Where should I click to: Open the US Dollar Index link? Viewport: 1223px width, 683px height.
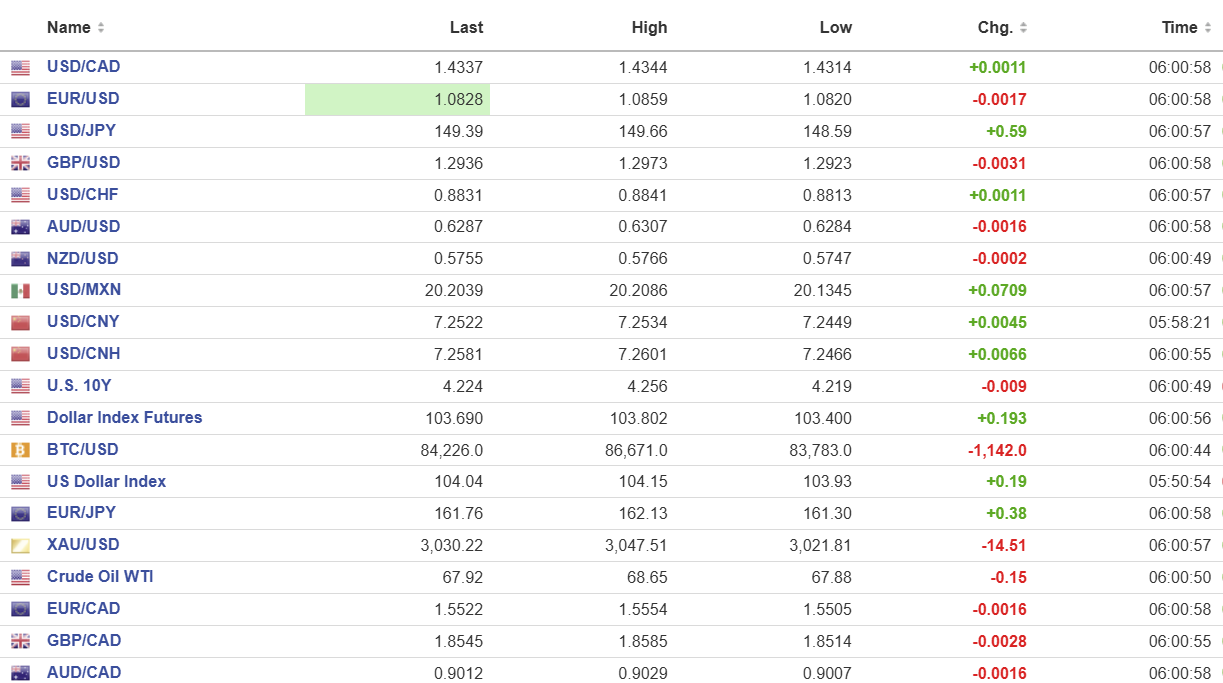point(106,481)
